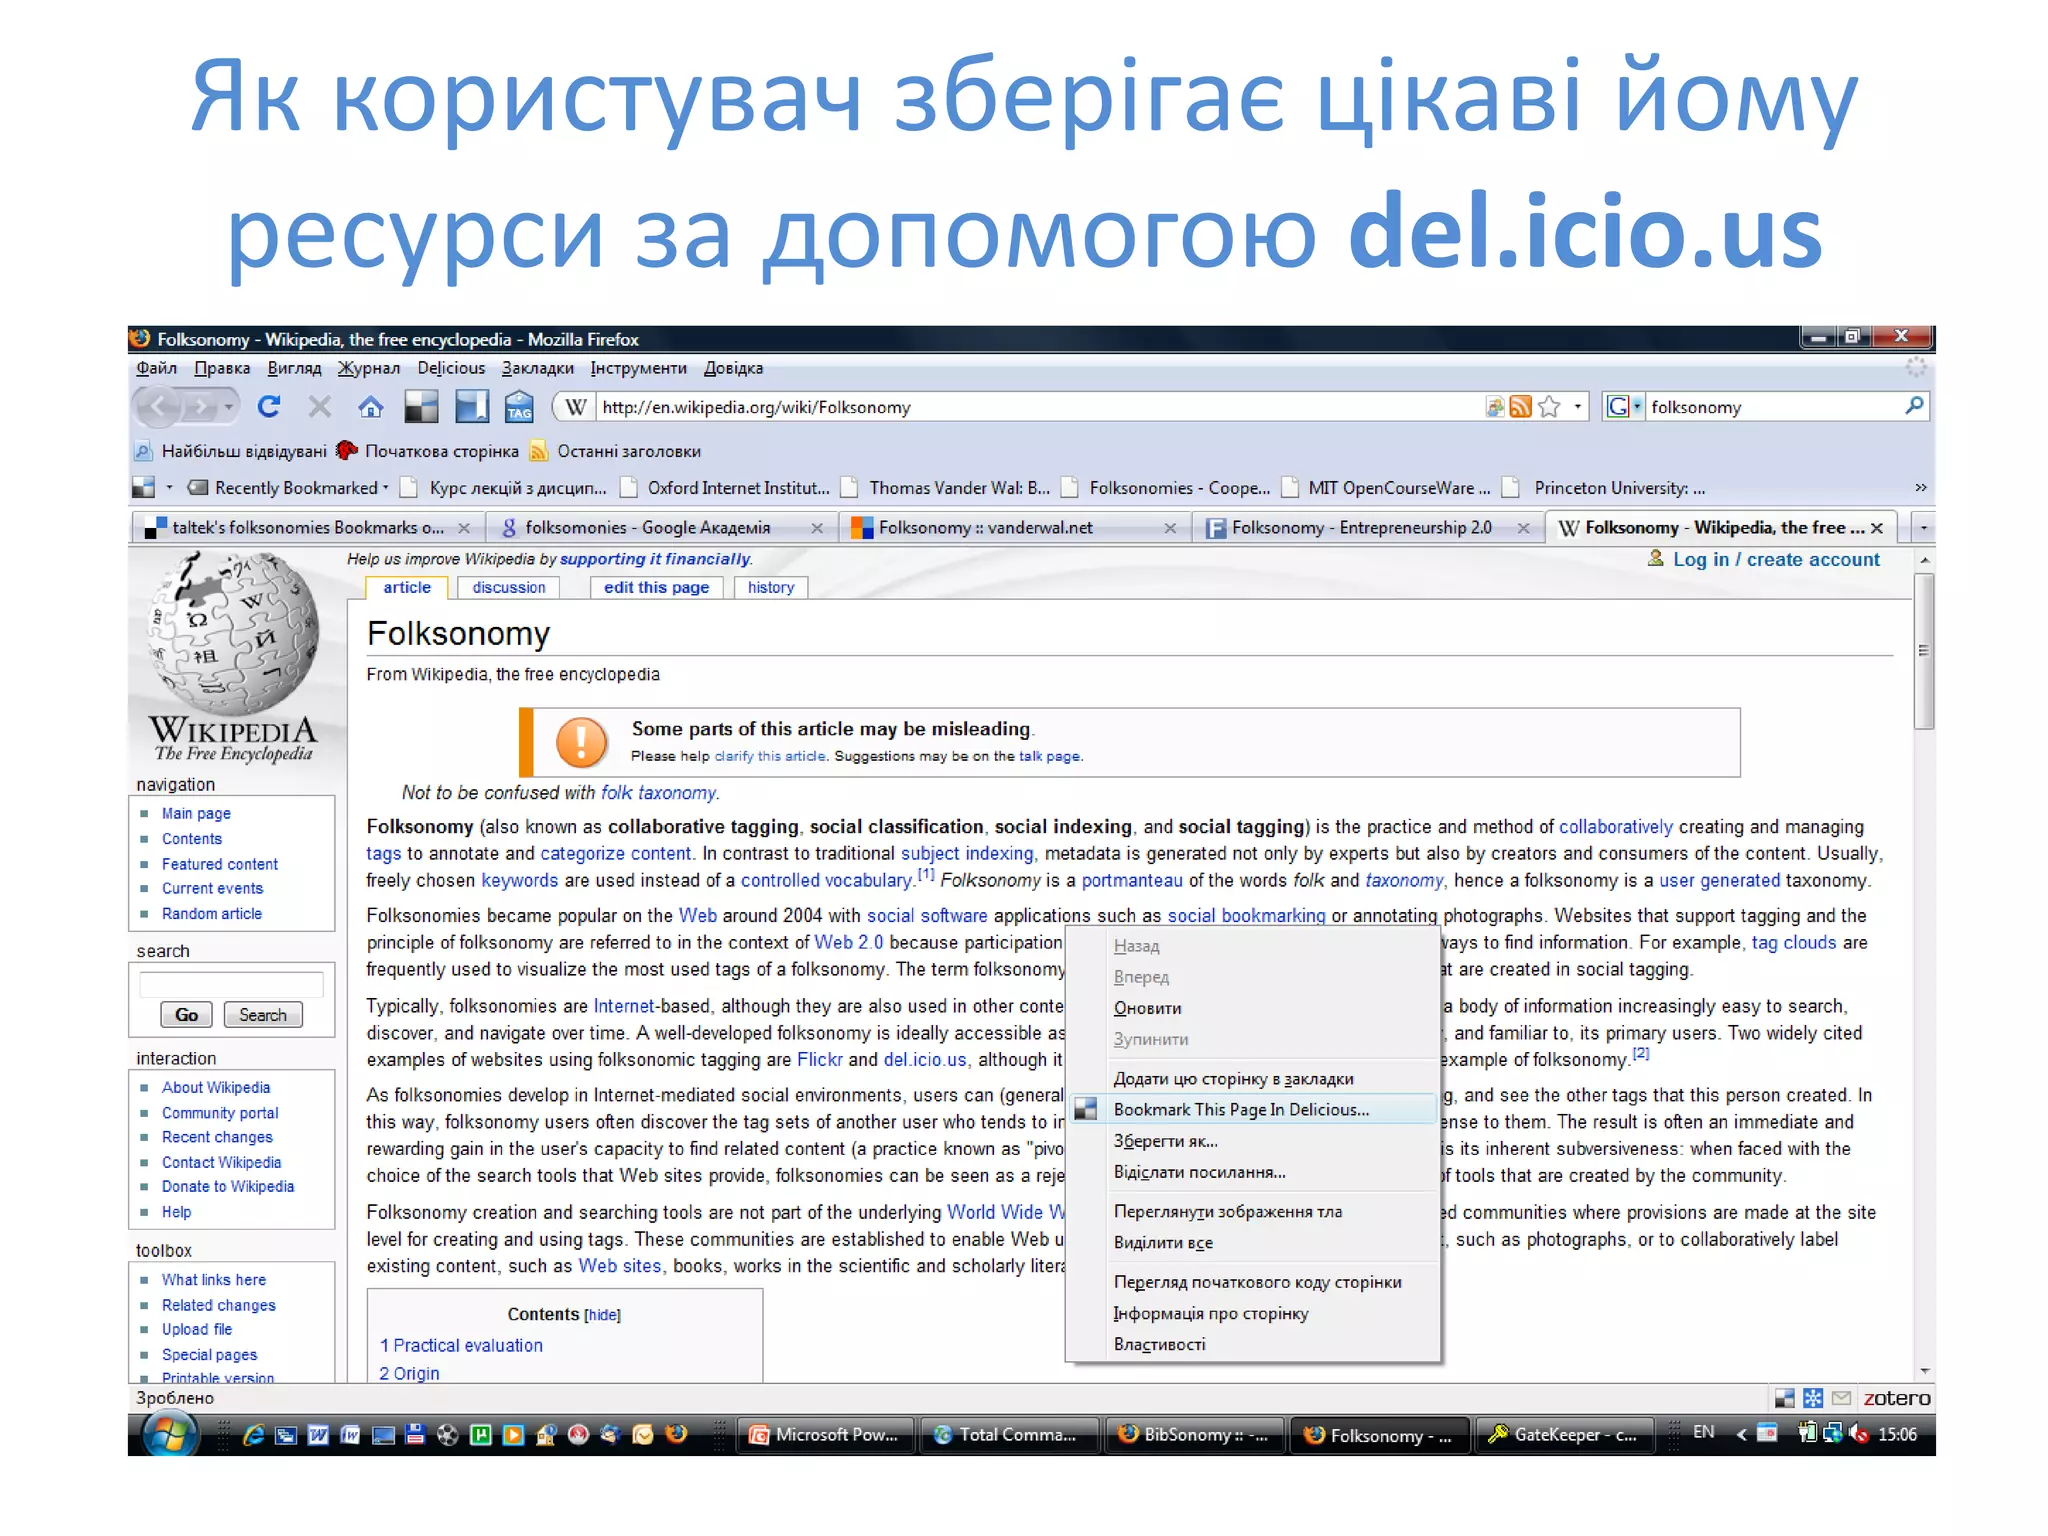Image resolution: width=2048 pixels, height=1536 pixels.
Task: Open the Закладки menu
Action: [538, 368]
